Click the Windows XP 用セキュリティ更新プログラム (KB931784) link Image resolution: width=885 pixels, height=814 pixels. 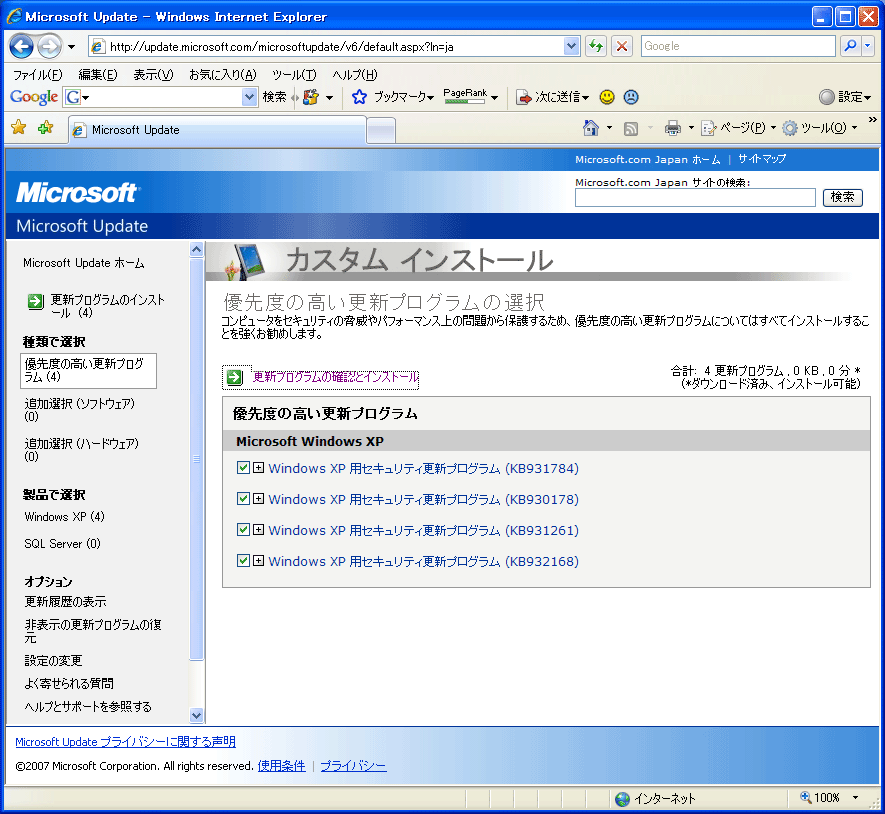pyautogui.click(x=423, y=468)
